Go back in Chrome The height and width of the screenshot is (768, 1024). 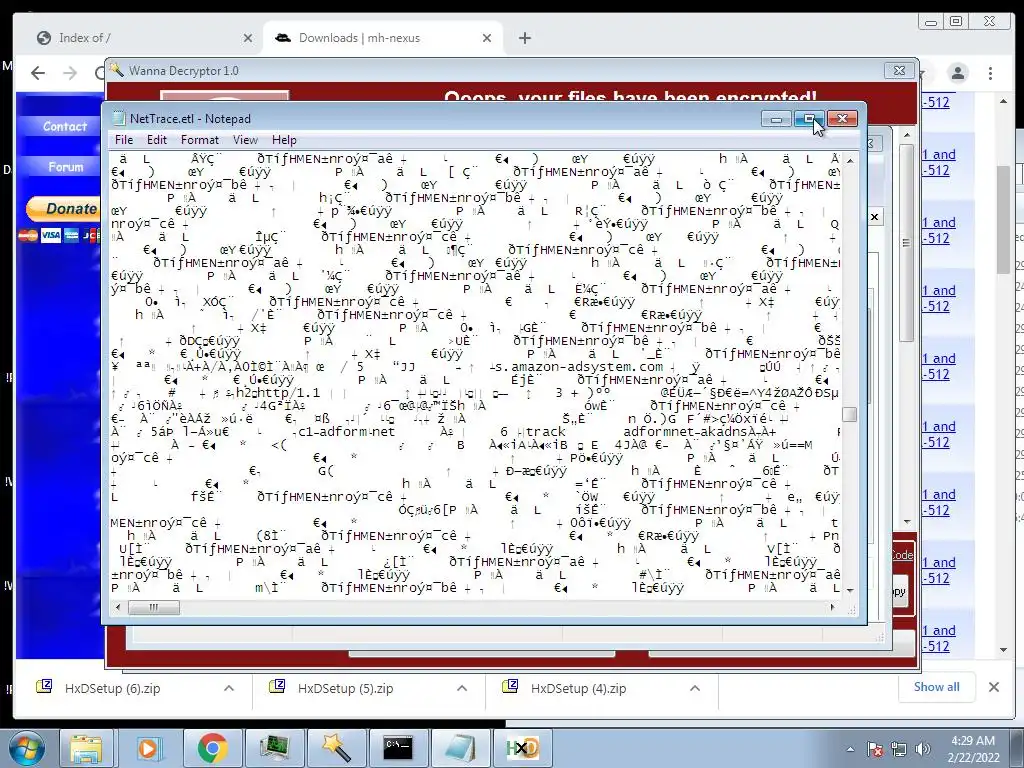[38, 73]
